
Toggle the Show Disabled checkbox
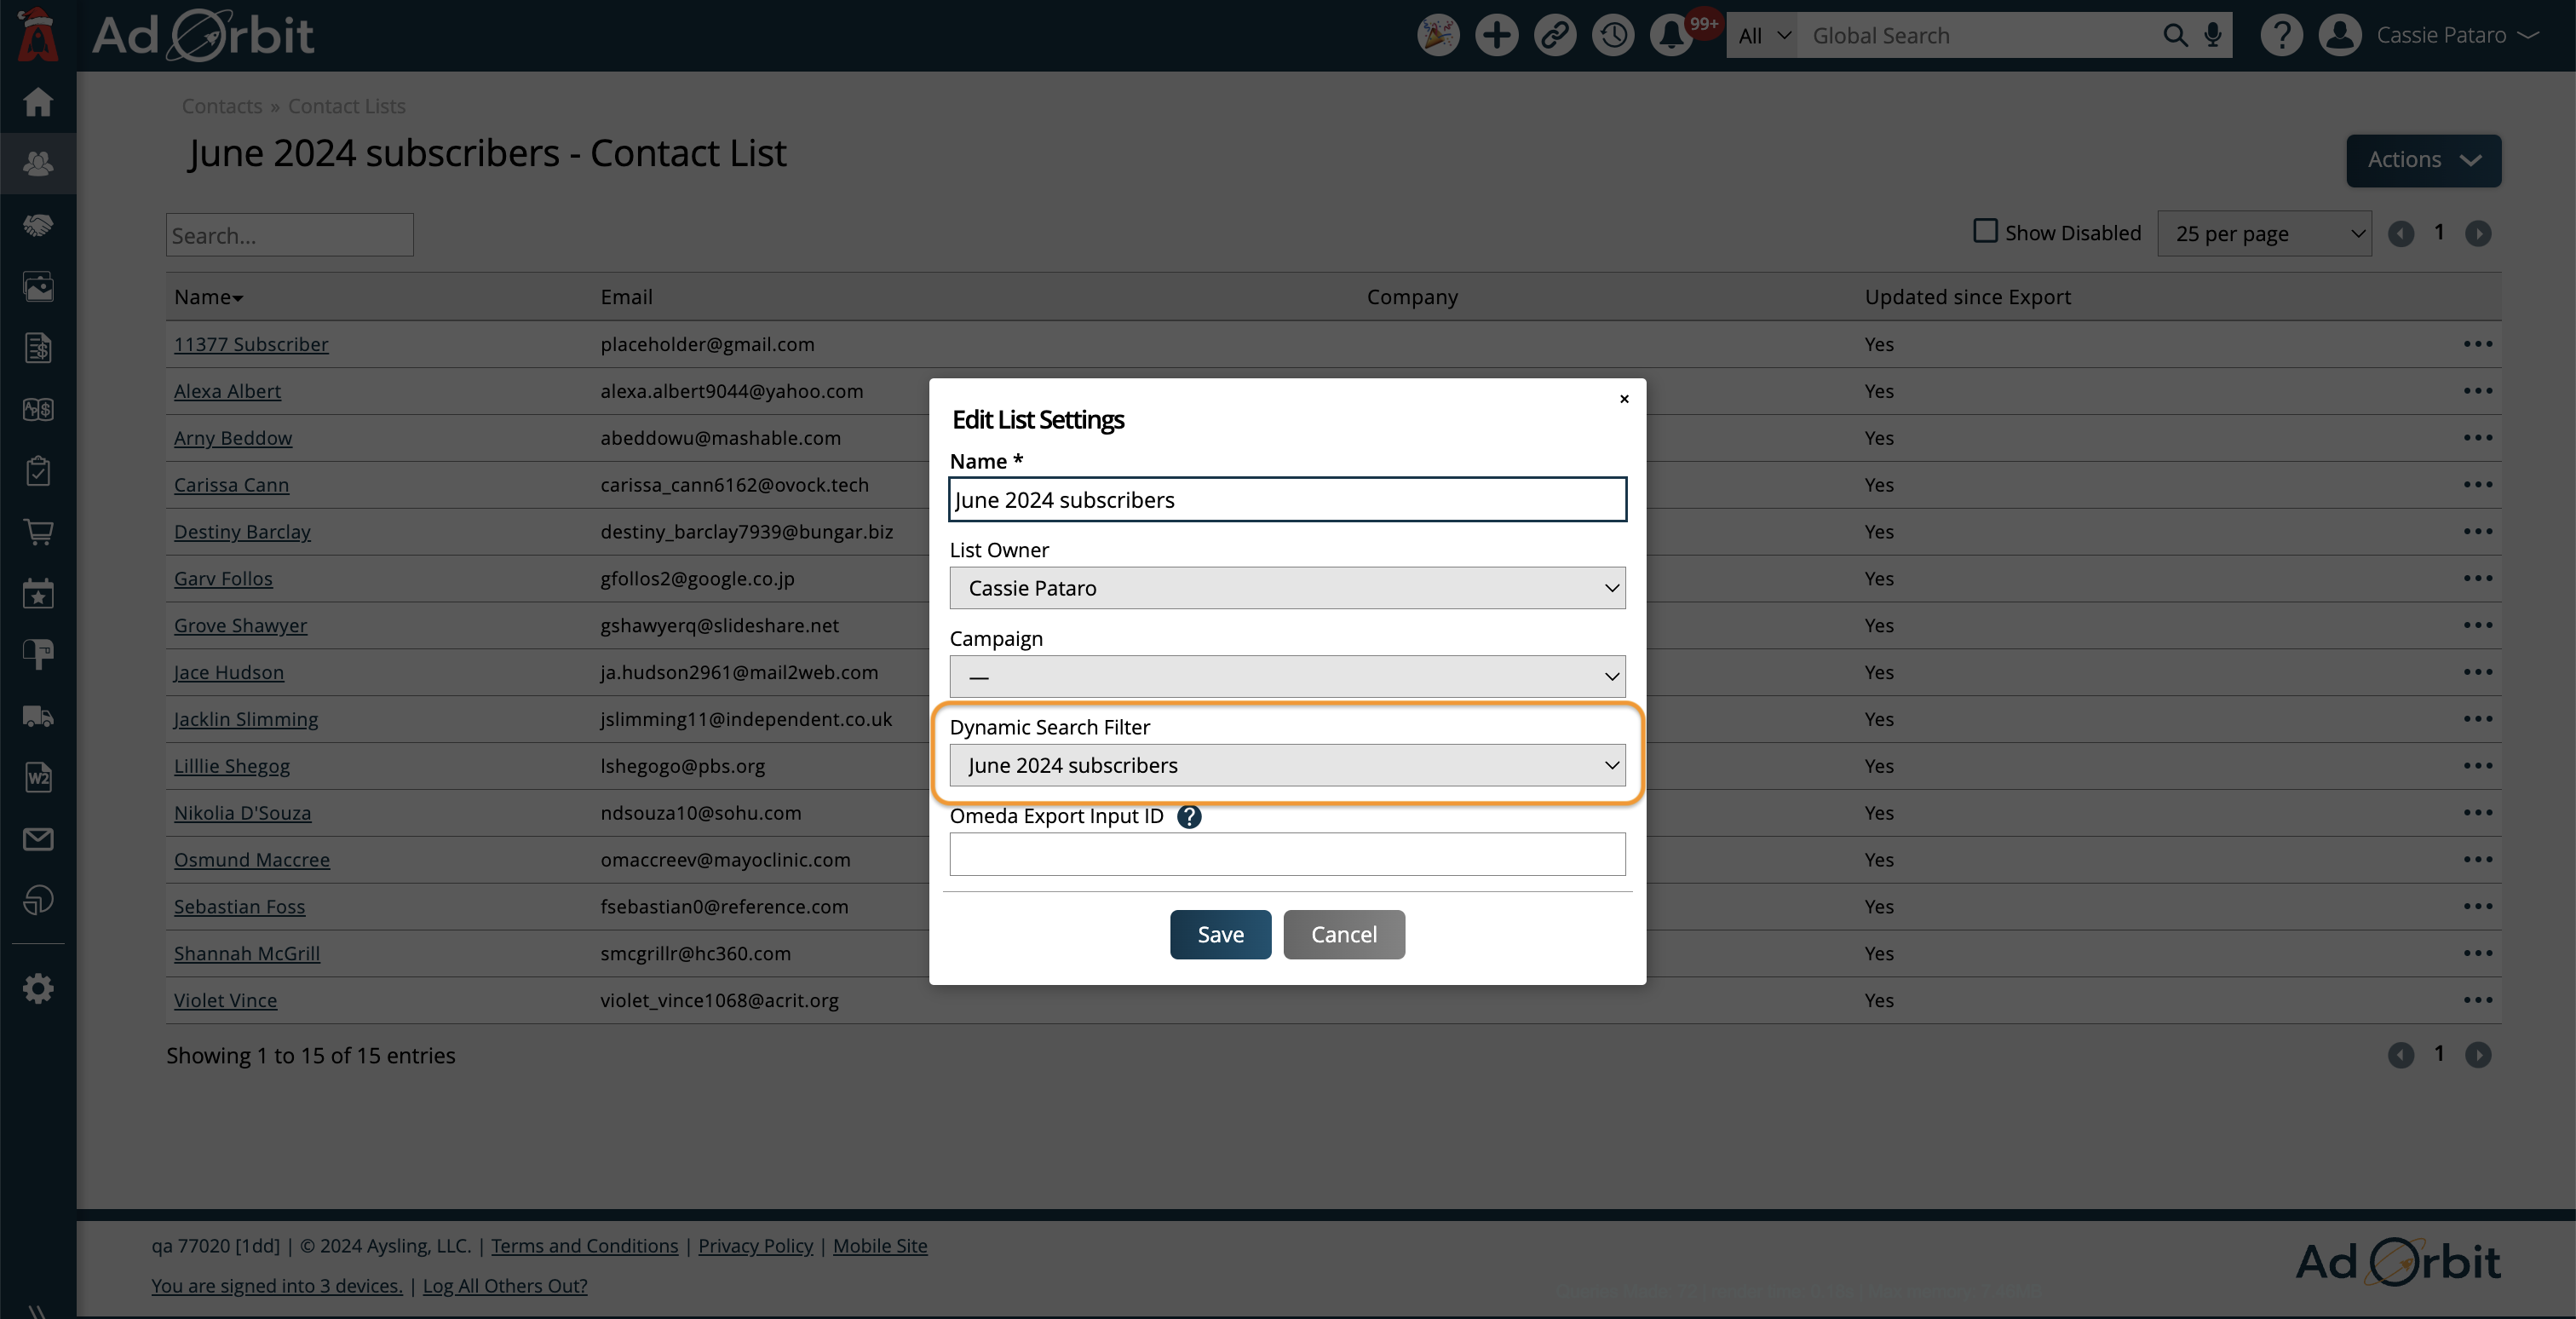pyautogui.click(x=1985, y=231)
